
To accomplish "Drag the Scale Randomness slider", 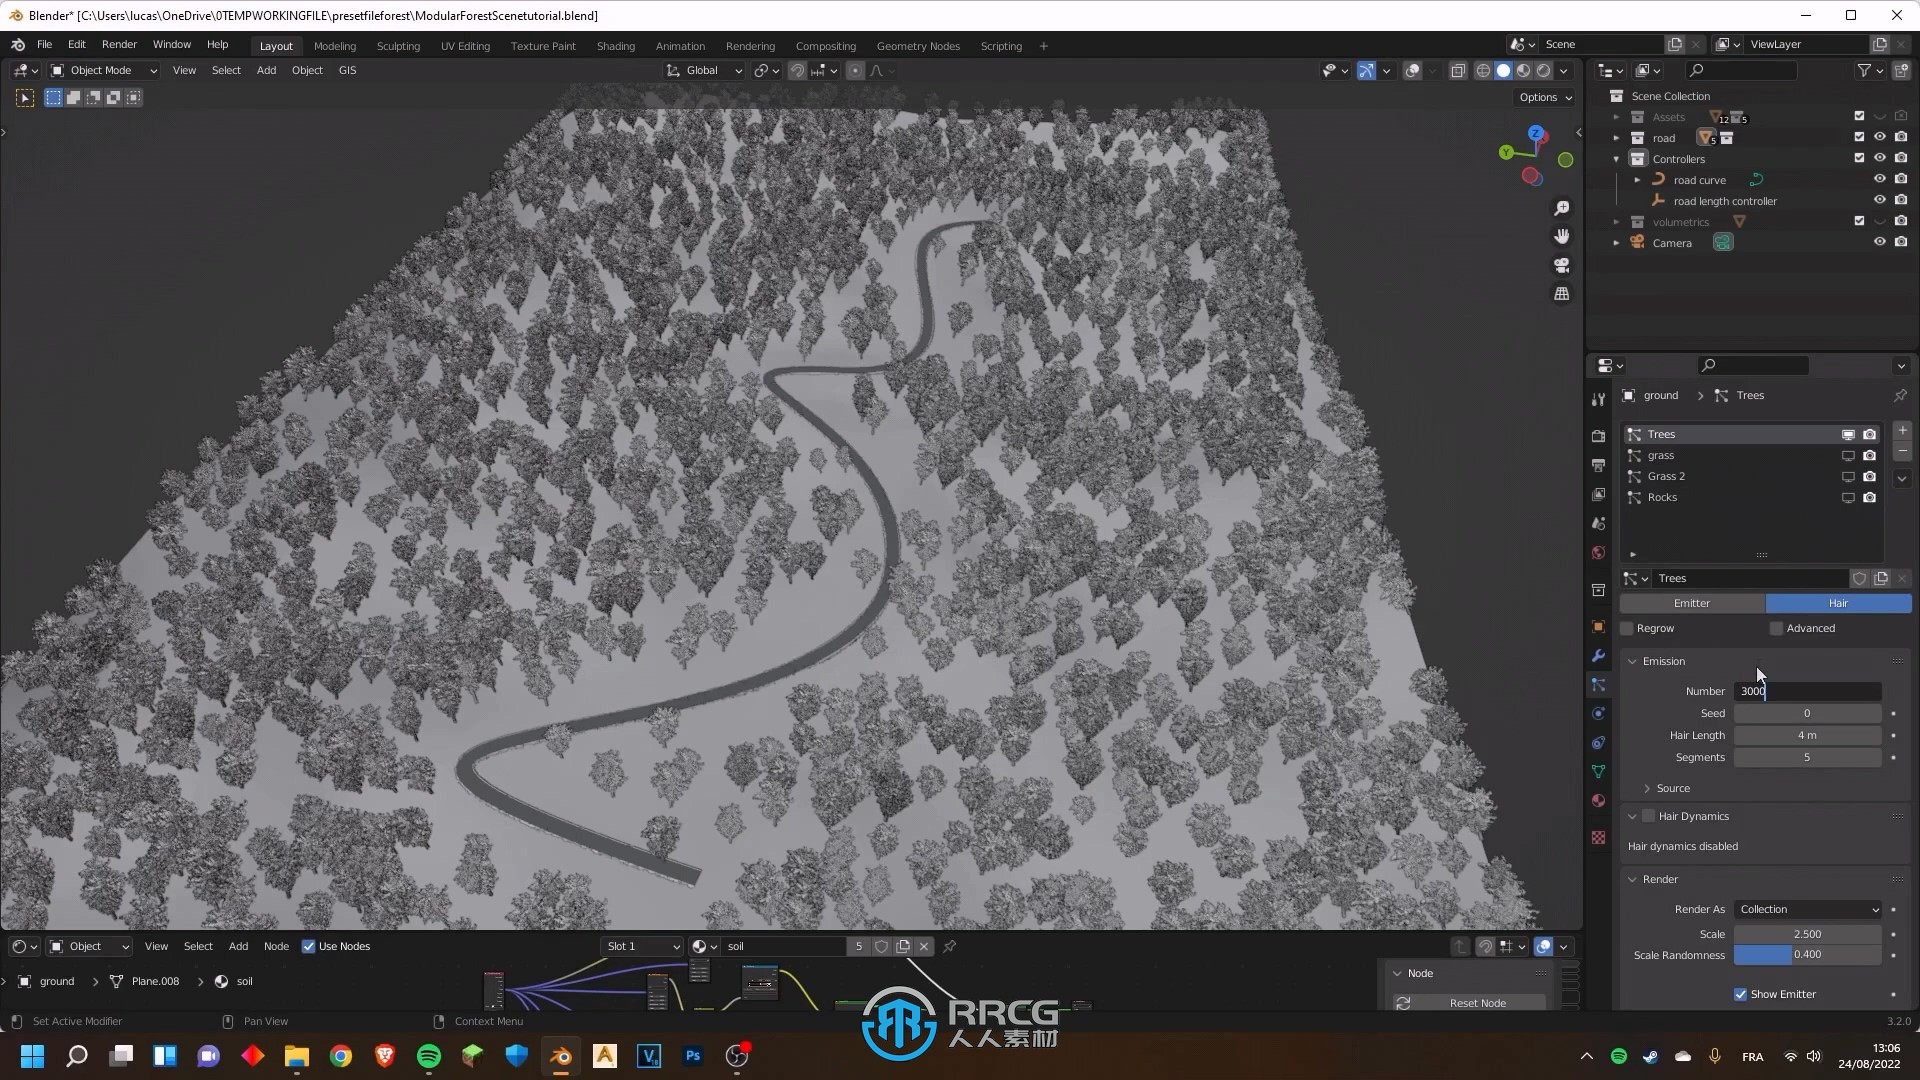I will point(1805,955).
